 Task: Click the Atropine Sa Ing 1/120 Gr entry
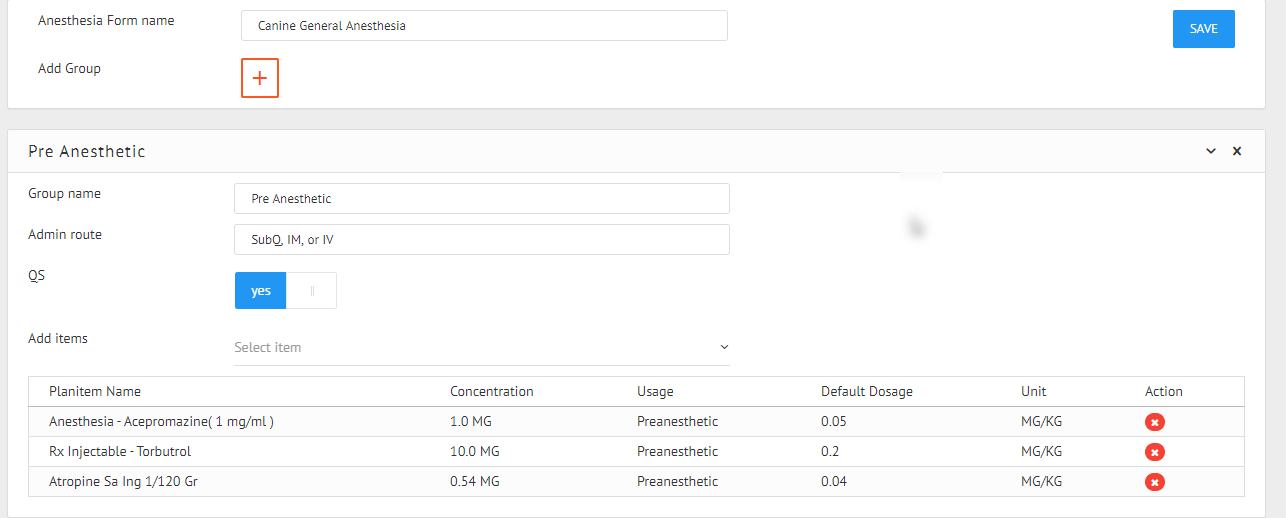tap(123, 482)
